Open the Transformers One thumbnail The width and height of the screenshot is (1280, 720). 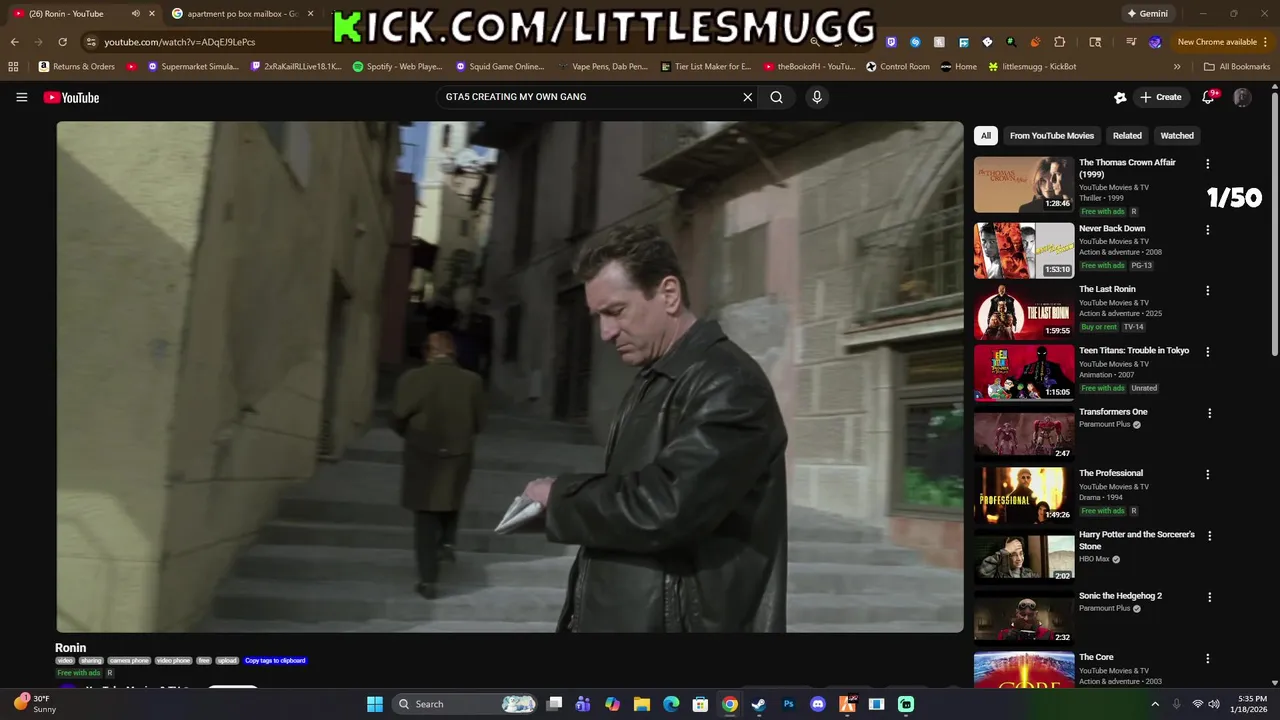pos(1024,433)
